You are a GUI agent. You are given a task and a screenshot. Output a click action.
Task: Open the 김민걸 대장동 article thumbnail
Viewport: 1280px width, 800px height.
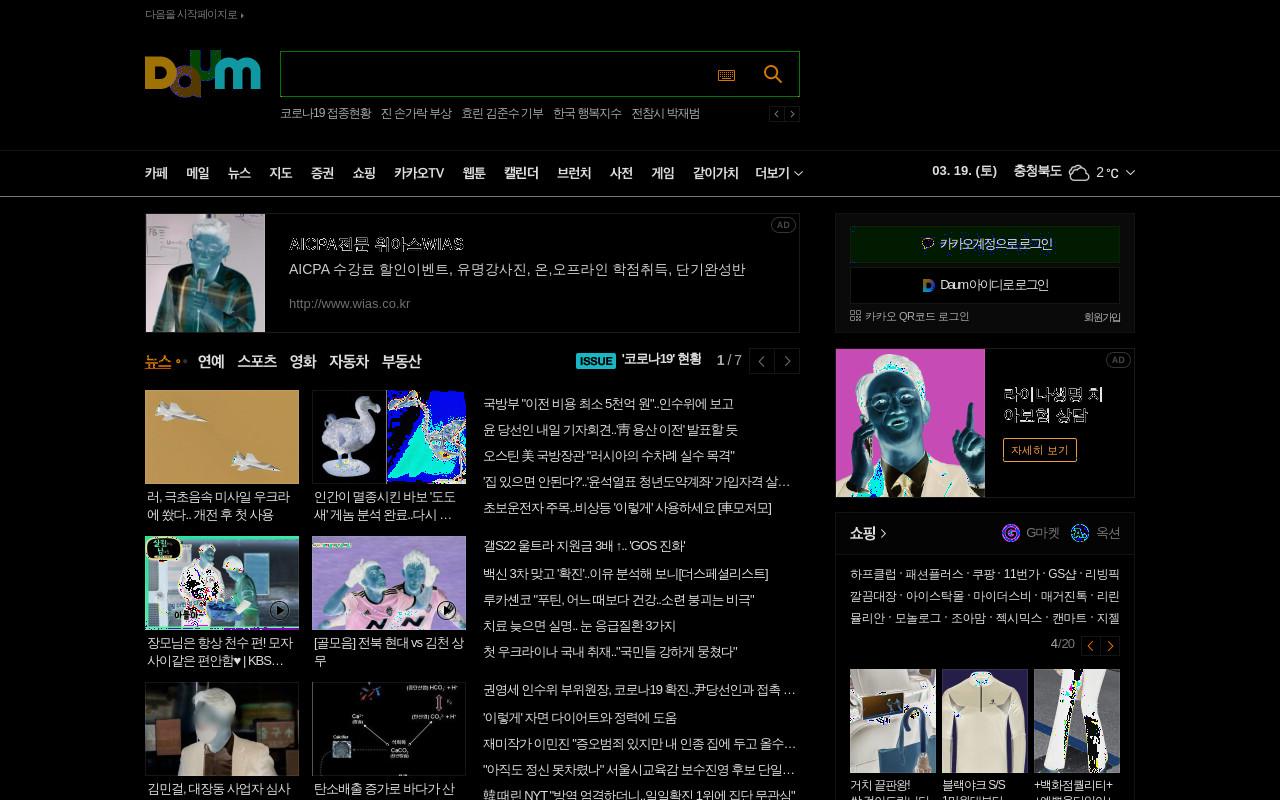222,729
